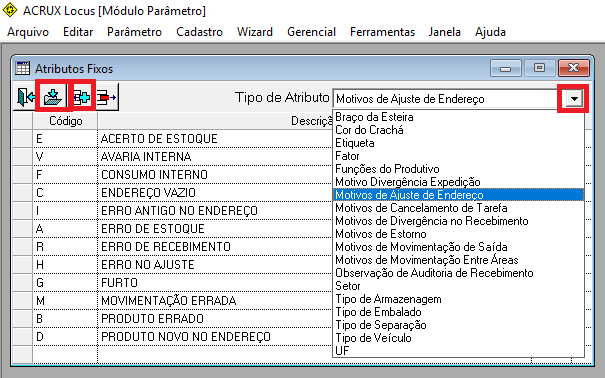Minimize the Atributos Fixos window

(x=505, y=68)
